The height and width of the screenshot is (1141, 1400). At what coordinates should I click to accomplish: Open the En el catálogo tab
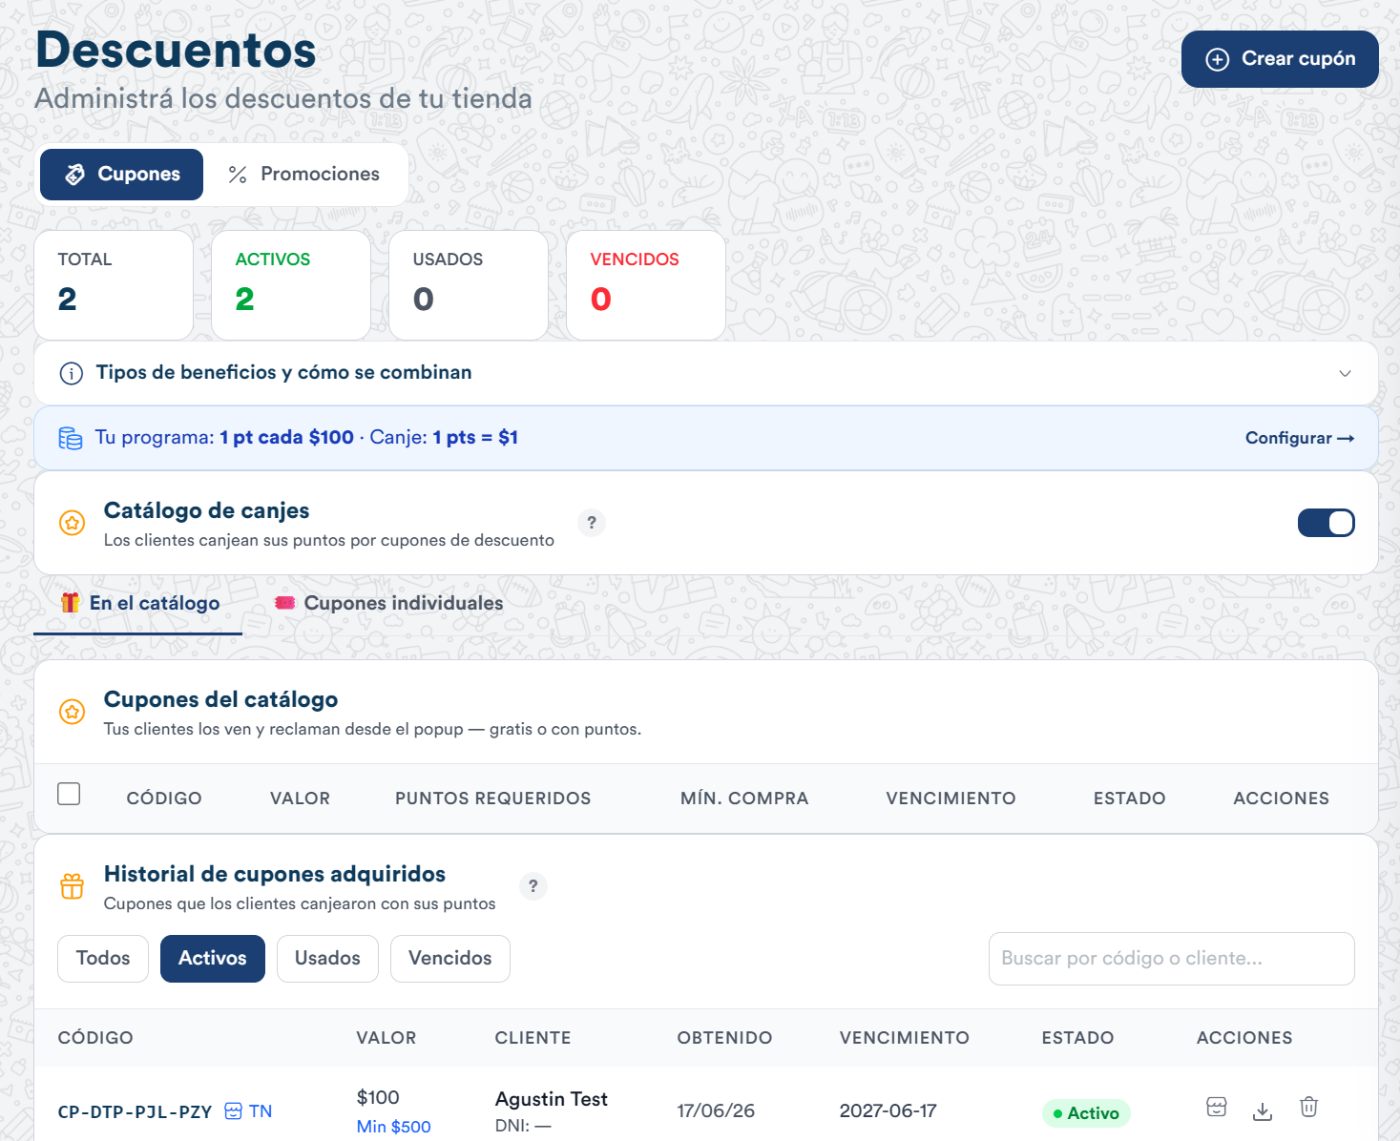pyautogui.click(x=139, y=603)
